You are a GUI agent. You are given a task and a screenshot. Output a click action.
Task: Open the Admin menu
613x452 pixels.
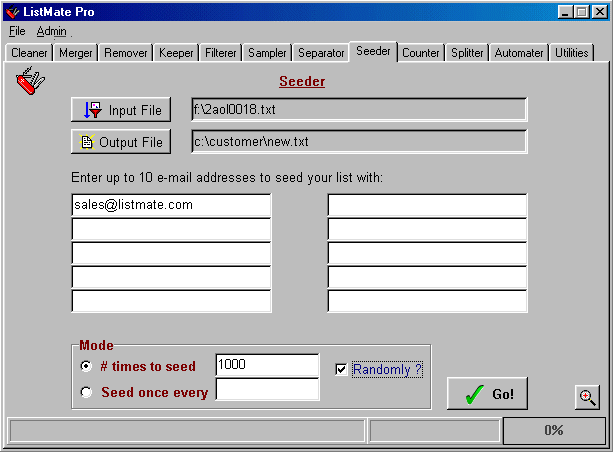51,31
